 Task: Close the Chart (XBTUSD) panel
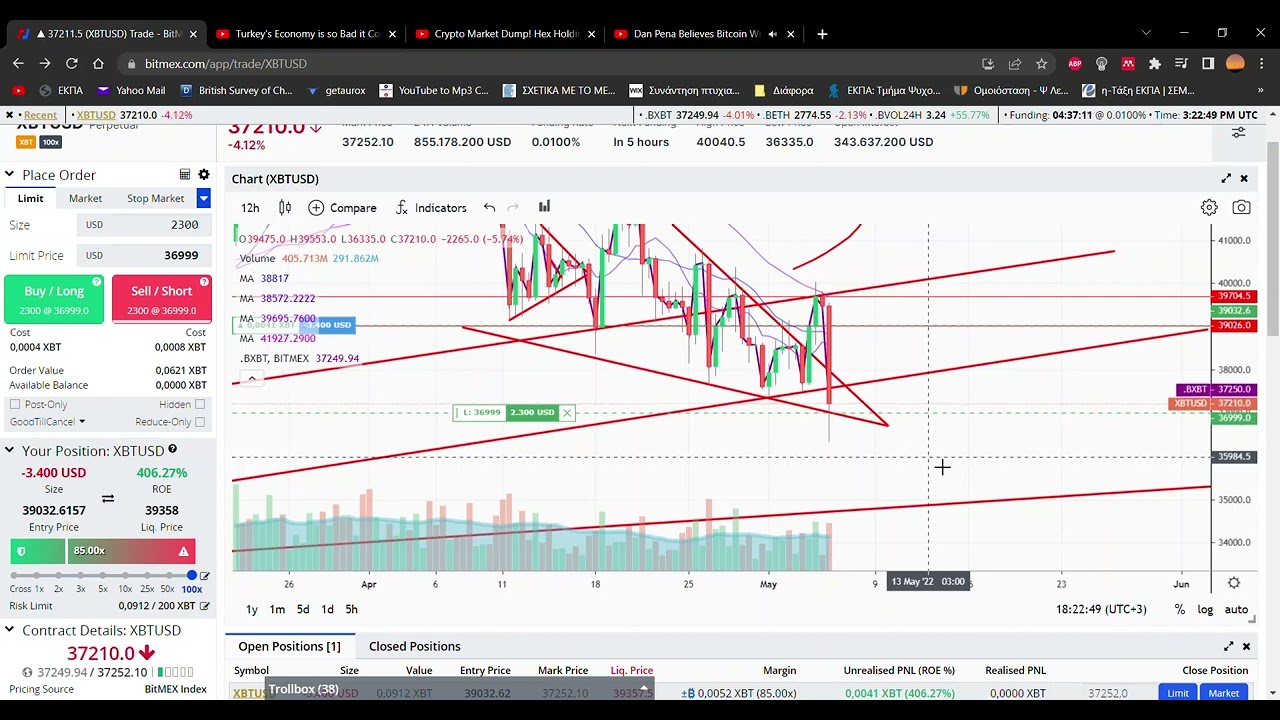click(1244, 179)
